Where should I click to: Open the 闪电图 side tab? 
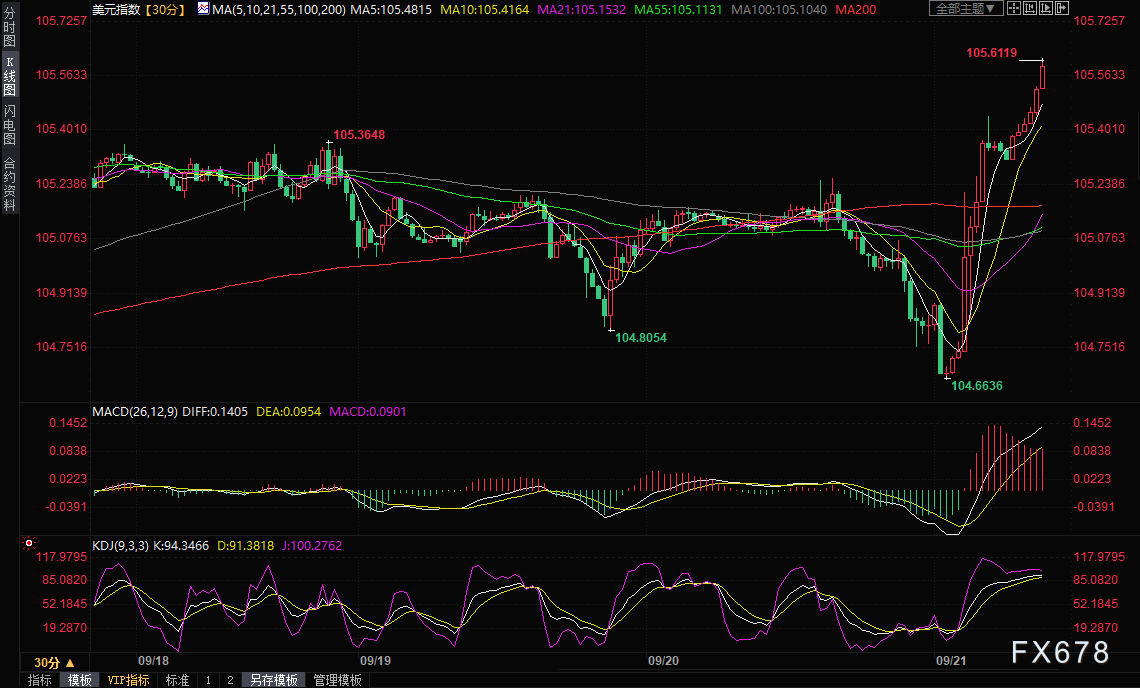click(x=10, y=125)
